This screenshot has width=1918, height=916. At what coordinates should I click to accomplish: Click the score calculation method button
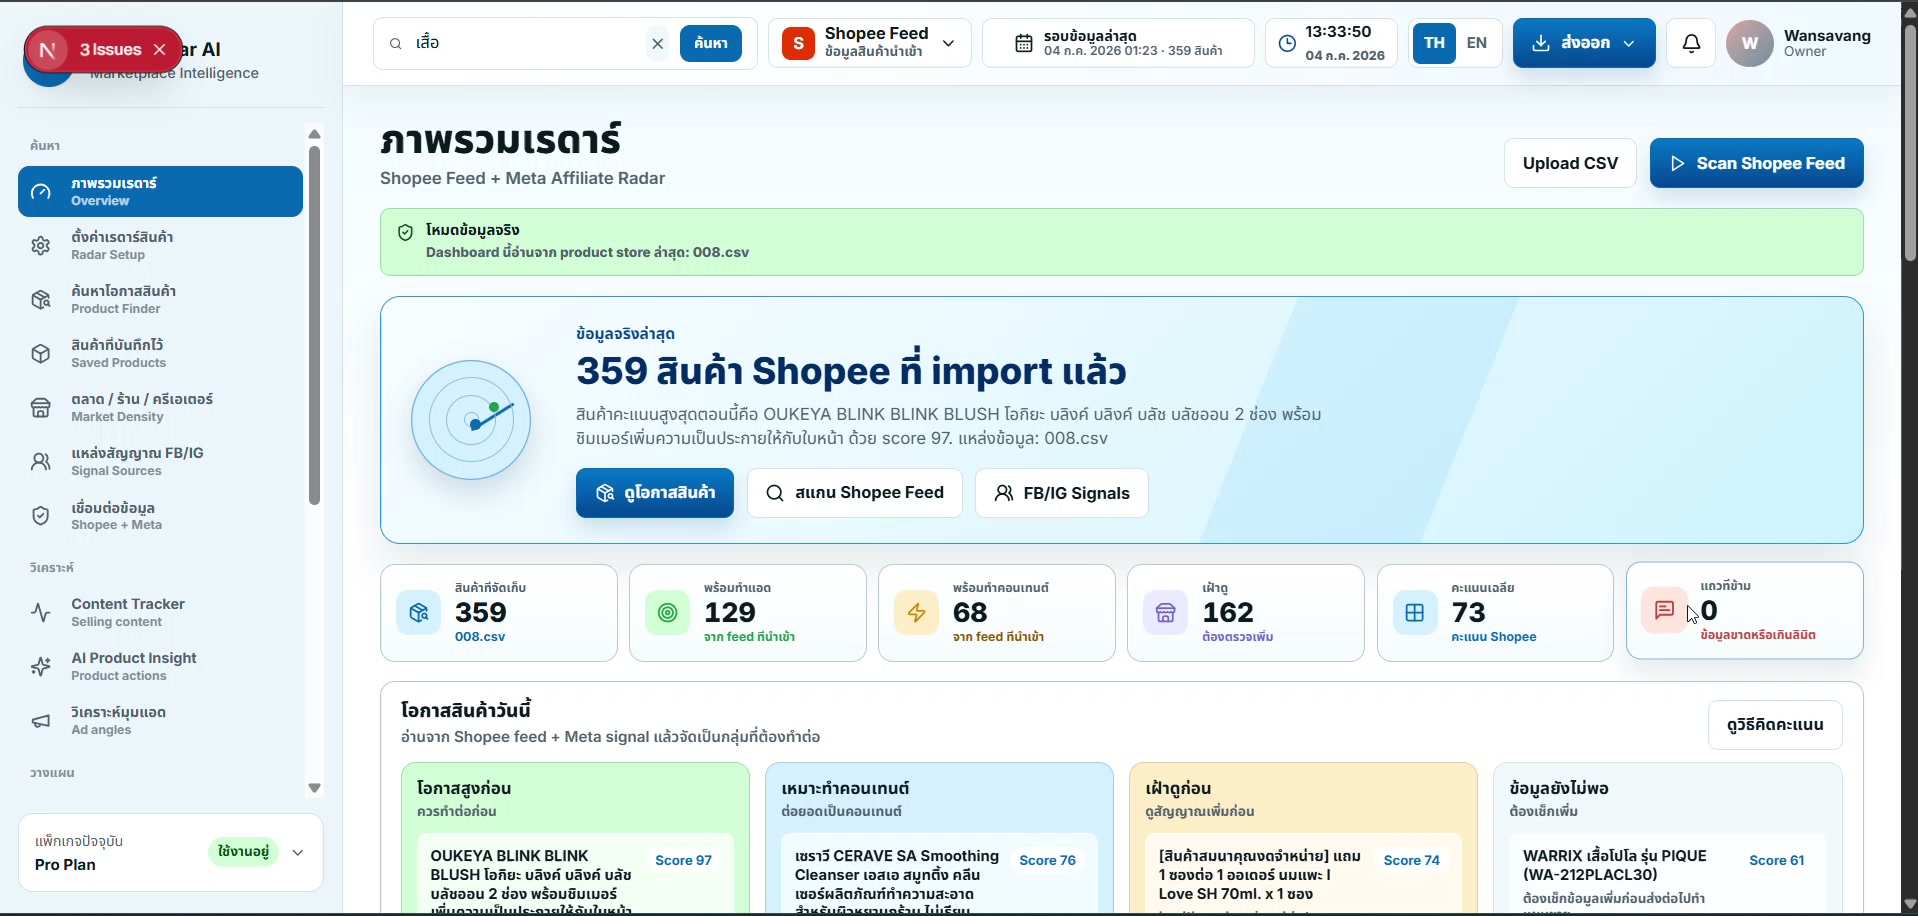click(1775, 725)
